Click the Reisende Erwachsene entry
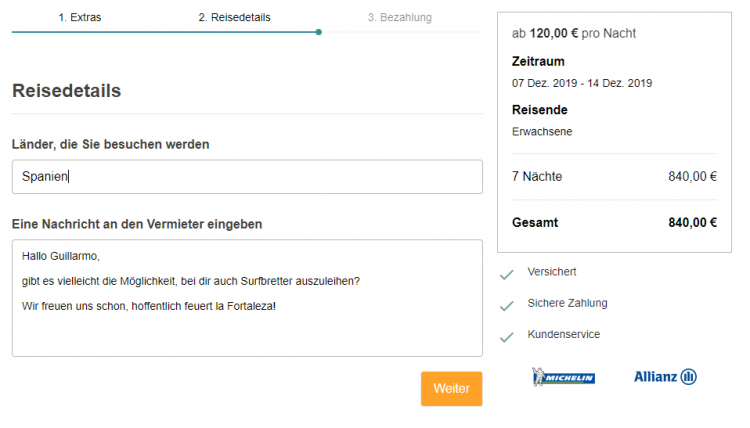The height and width of the screenshot is (428, 750). point(542,132)
